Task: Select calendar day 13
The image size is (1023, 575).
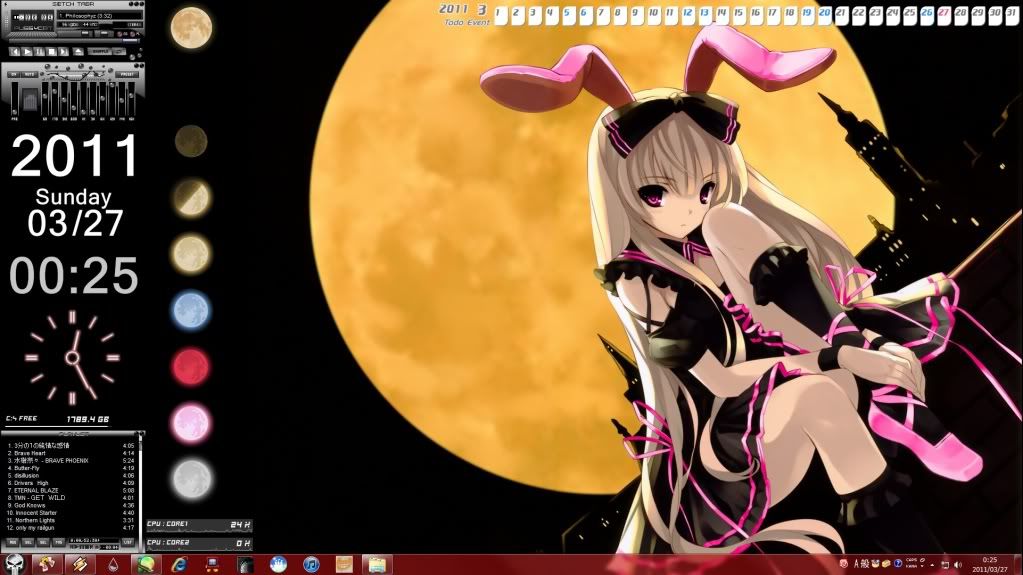Action: (x=705, y=15)
